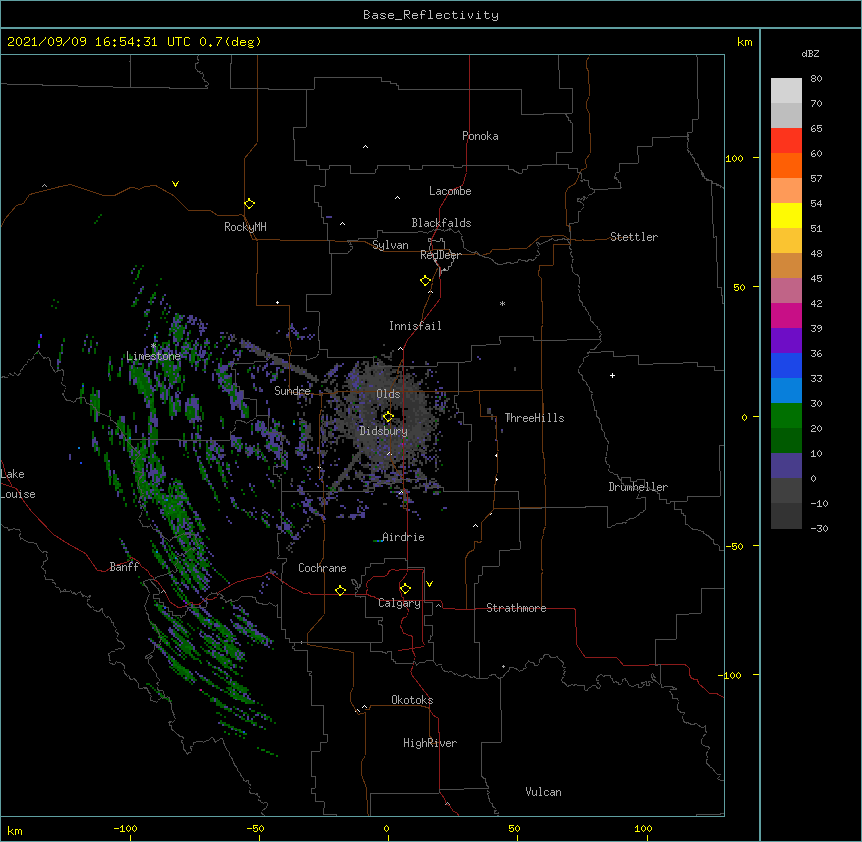Click the Airdrie town label
This screenshot has width=862, height=842.
pos(403,537)
